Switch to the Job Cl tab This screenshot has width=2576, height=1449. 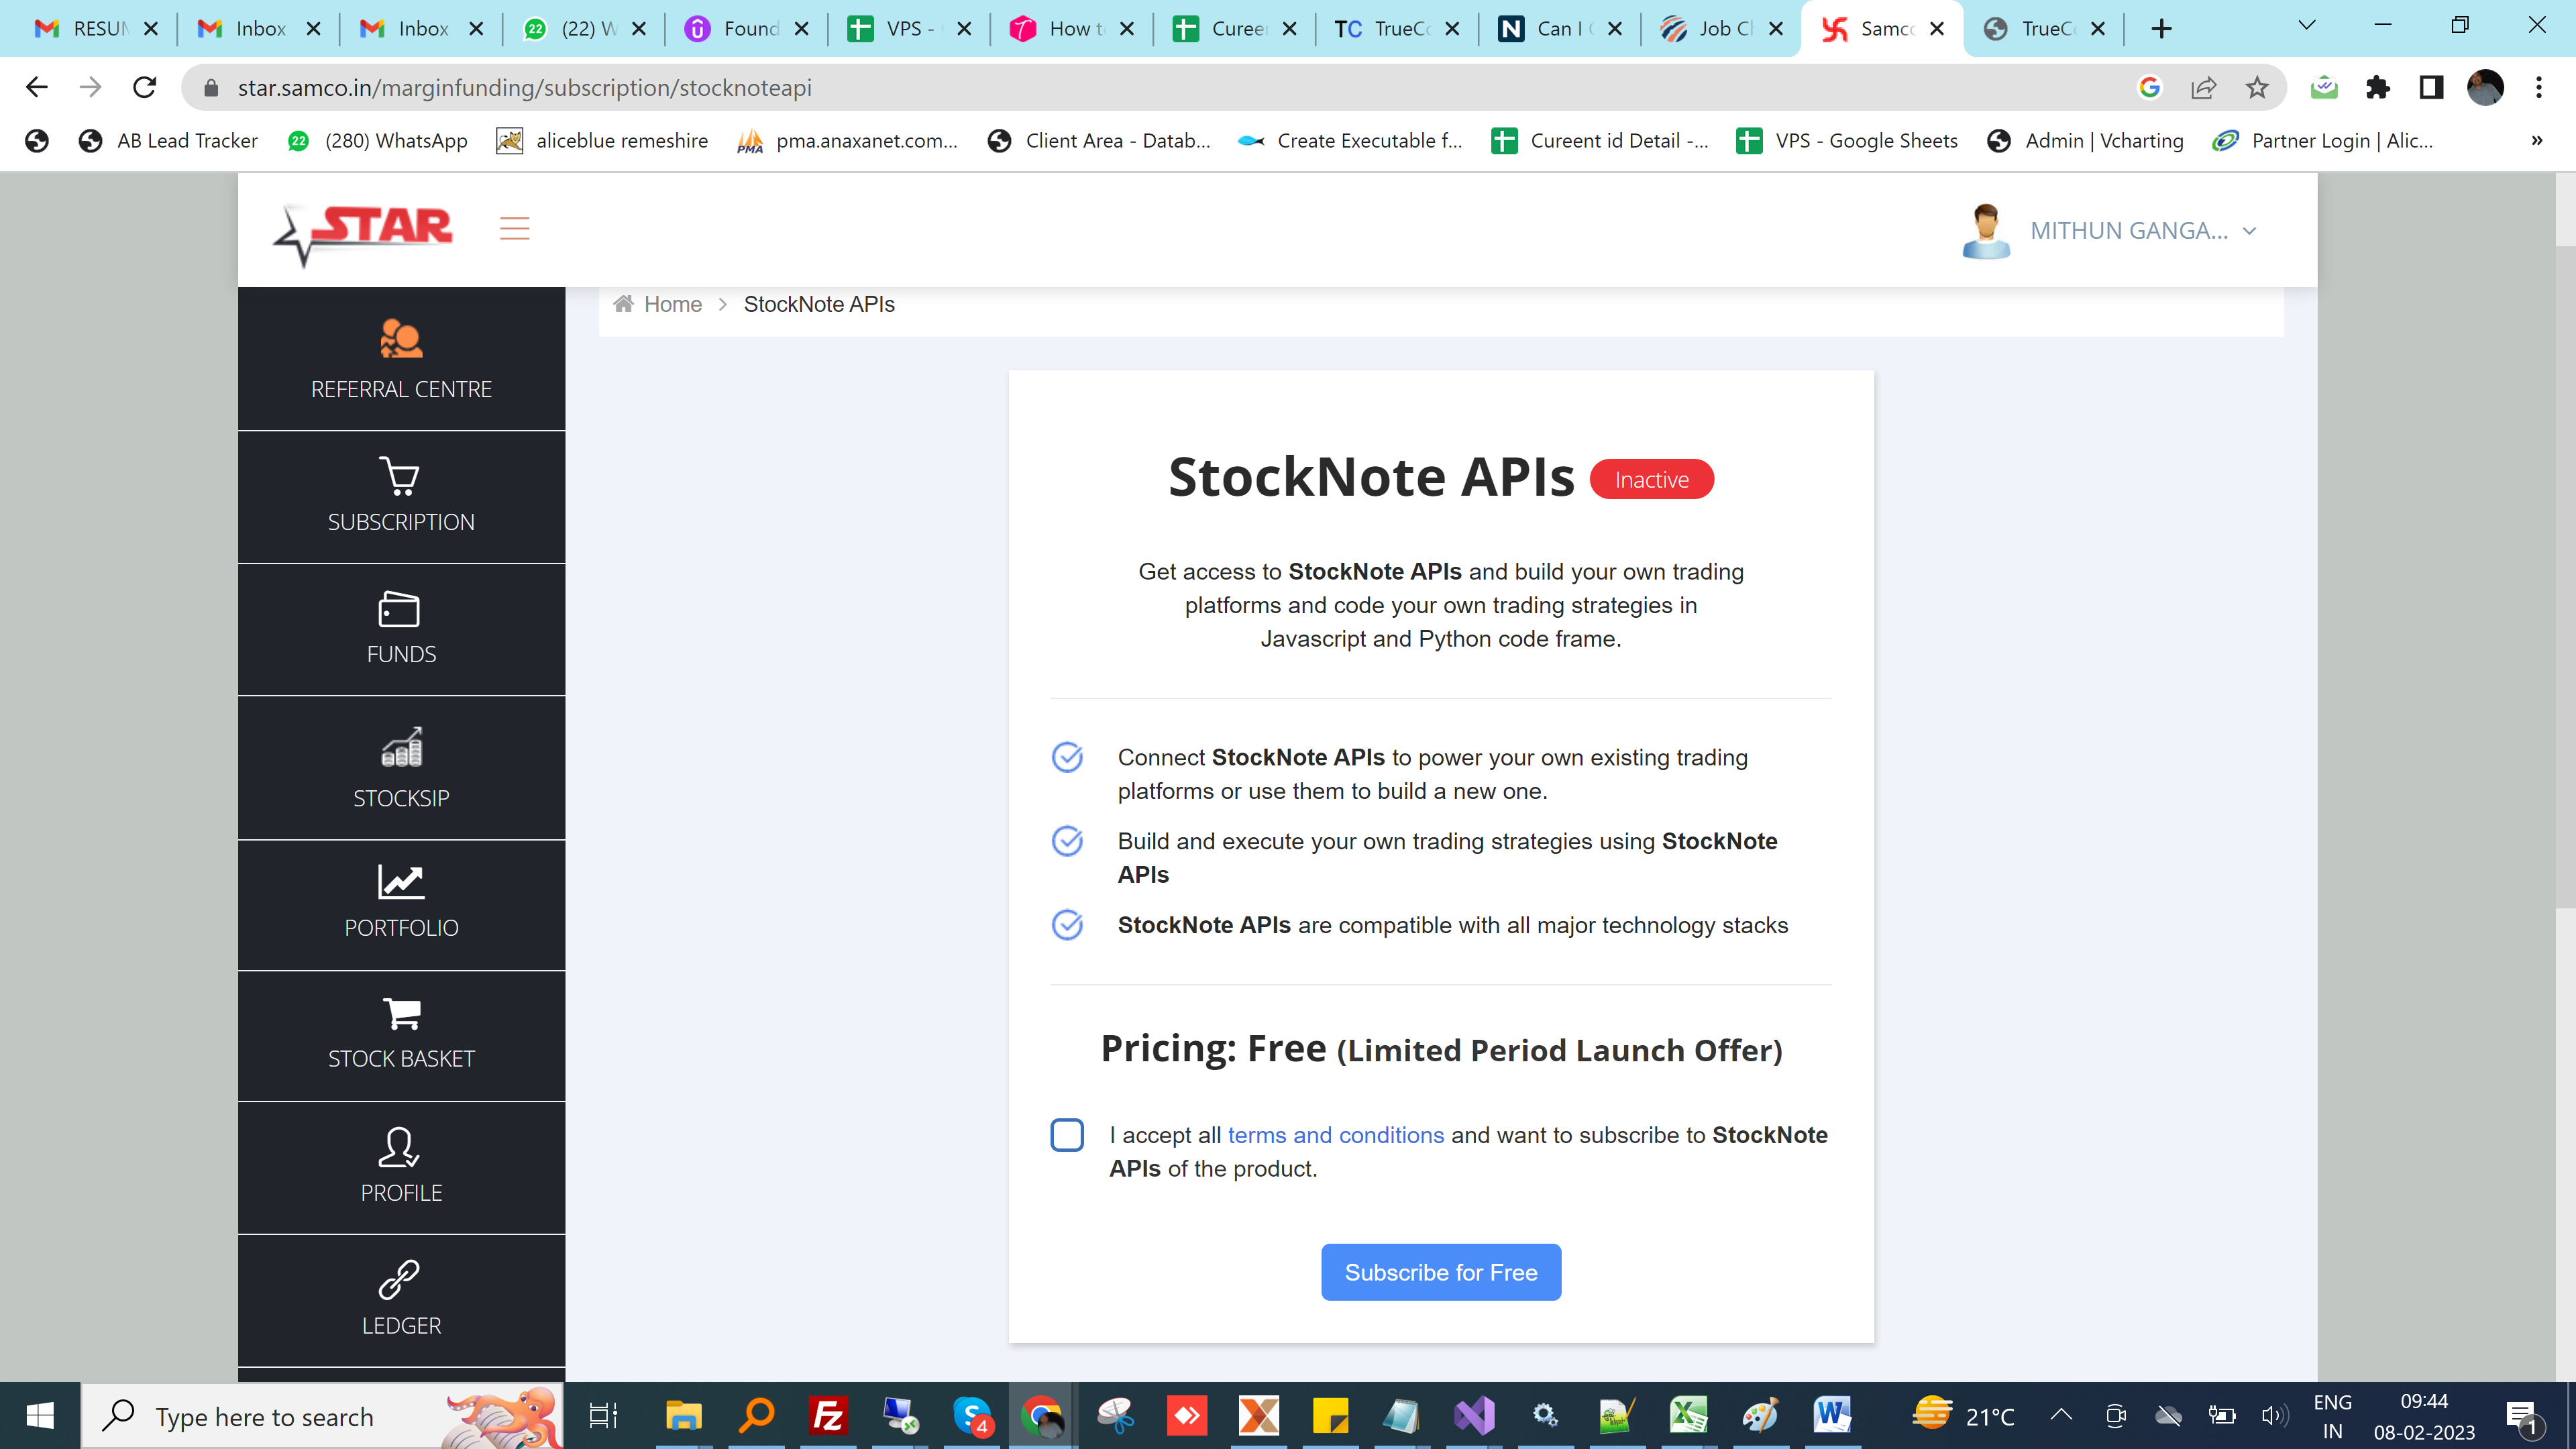(1722, 29)
